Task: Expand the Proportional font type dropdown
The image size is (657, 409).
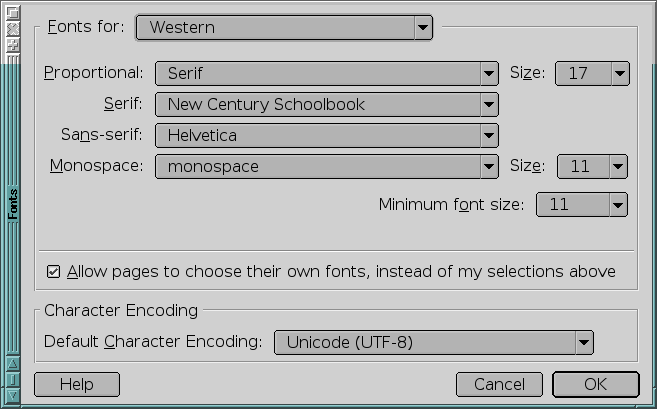Action: point(327,73)
